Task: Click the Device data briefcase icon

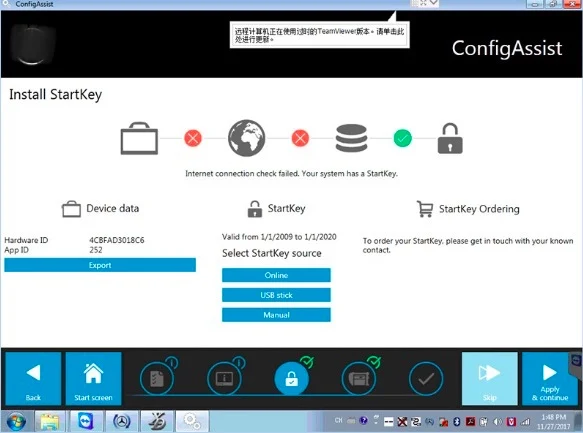Action: tap(71, 209)
